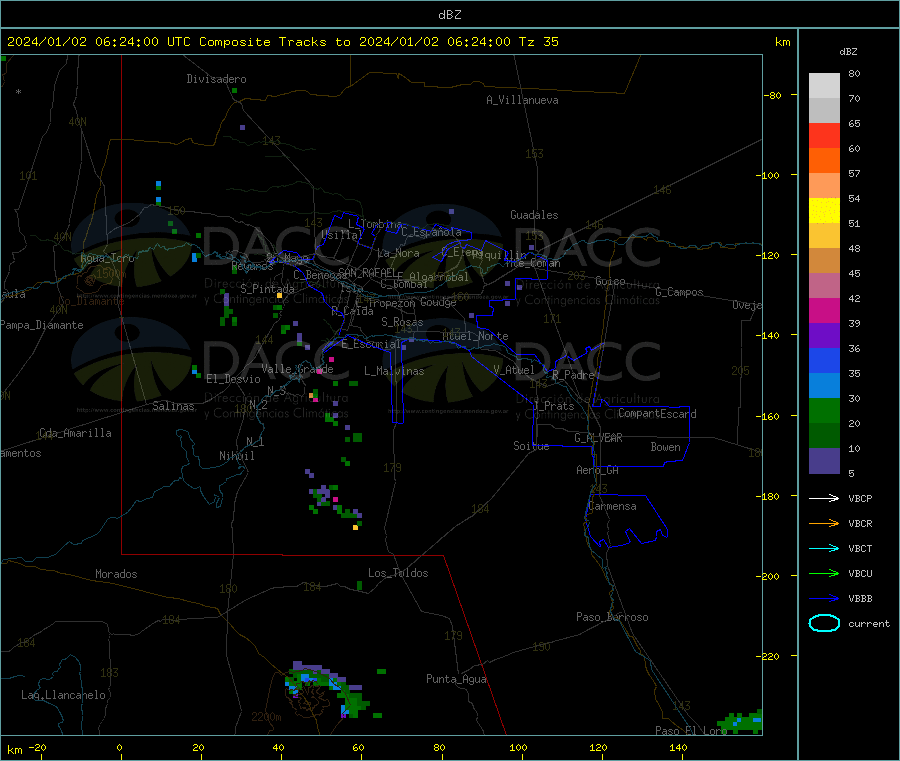Click the S_Pintada map label

(267, 289)
